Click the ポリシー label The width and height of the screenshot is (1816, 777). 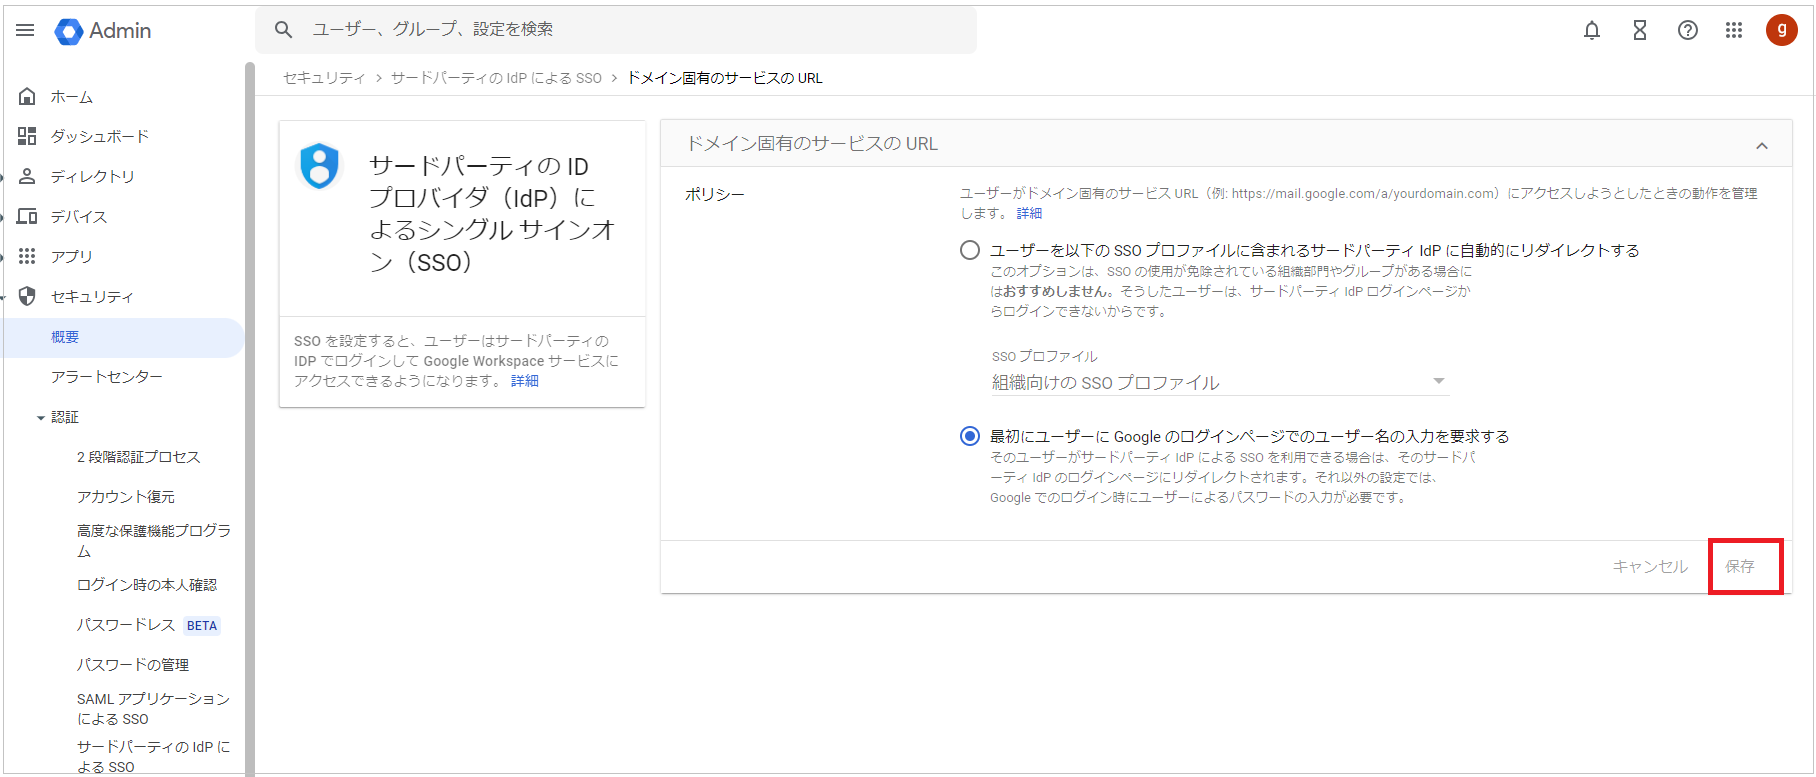coord(714,195)
